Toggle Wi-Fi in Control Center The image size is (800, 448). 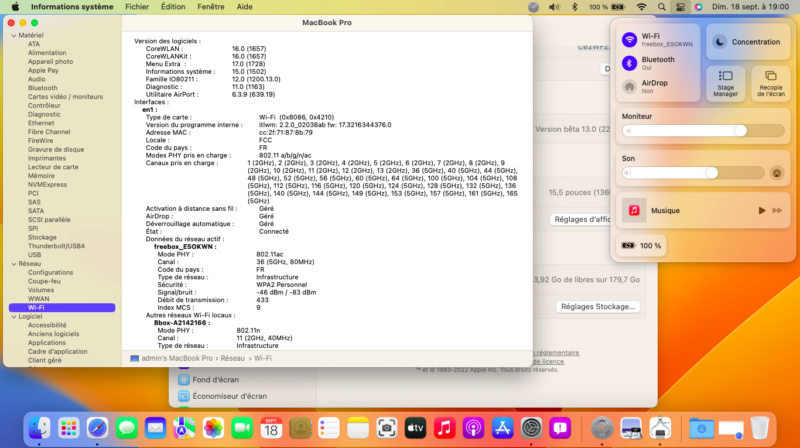[630, 39]
